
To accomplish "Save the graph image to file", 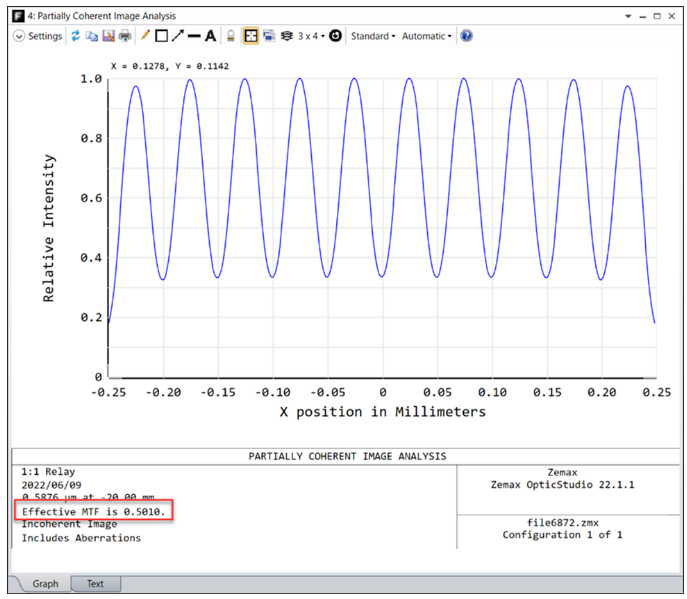I will [x=108, y=36].
